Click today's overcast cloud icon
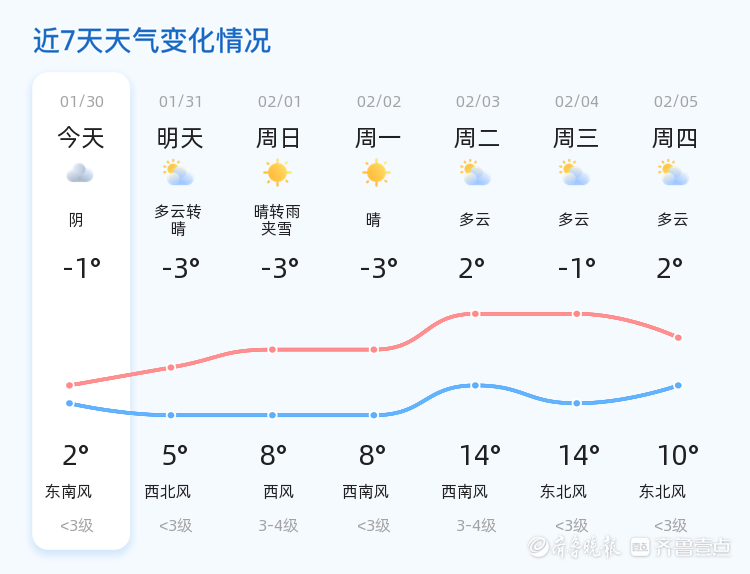 (80, 174)
